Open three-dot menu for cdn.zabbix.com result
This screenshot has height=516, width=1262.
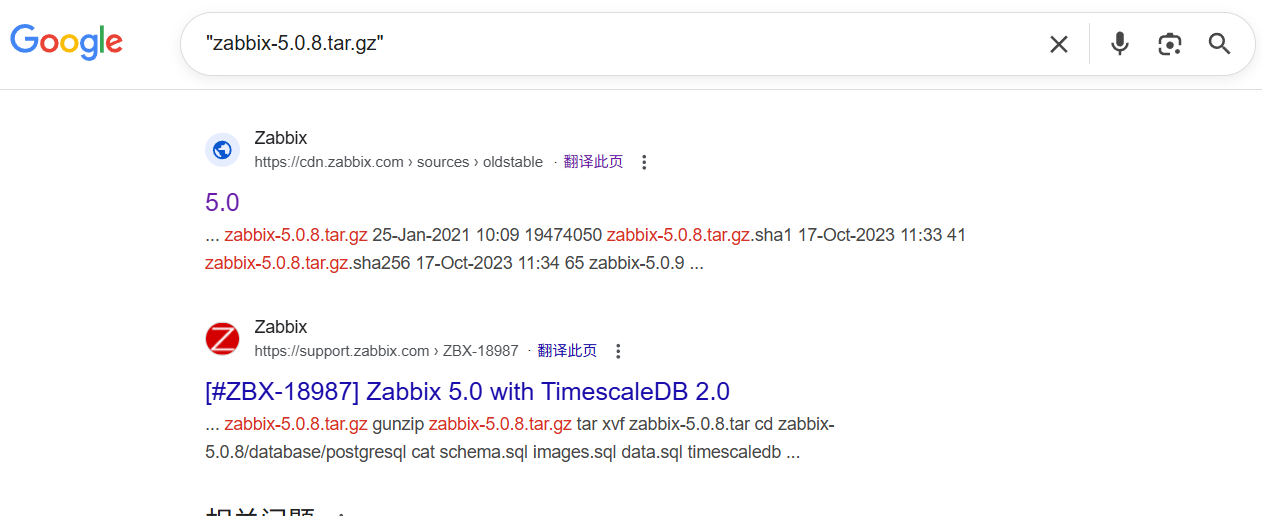644,162
